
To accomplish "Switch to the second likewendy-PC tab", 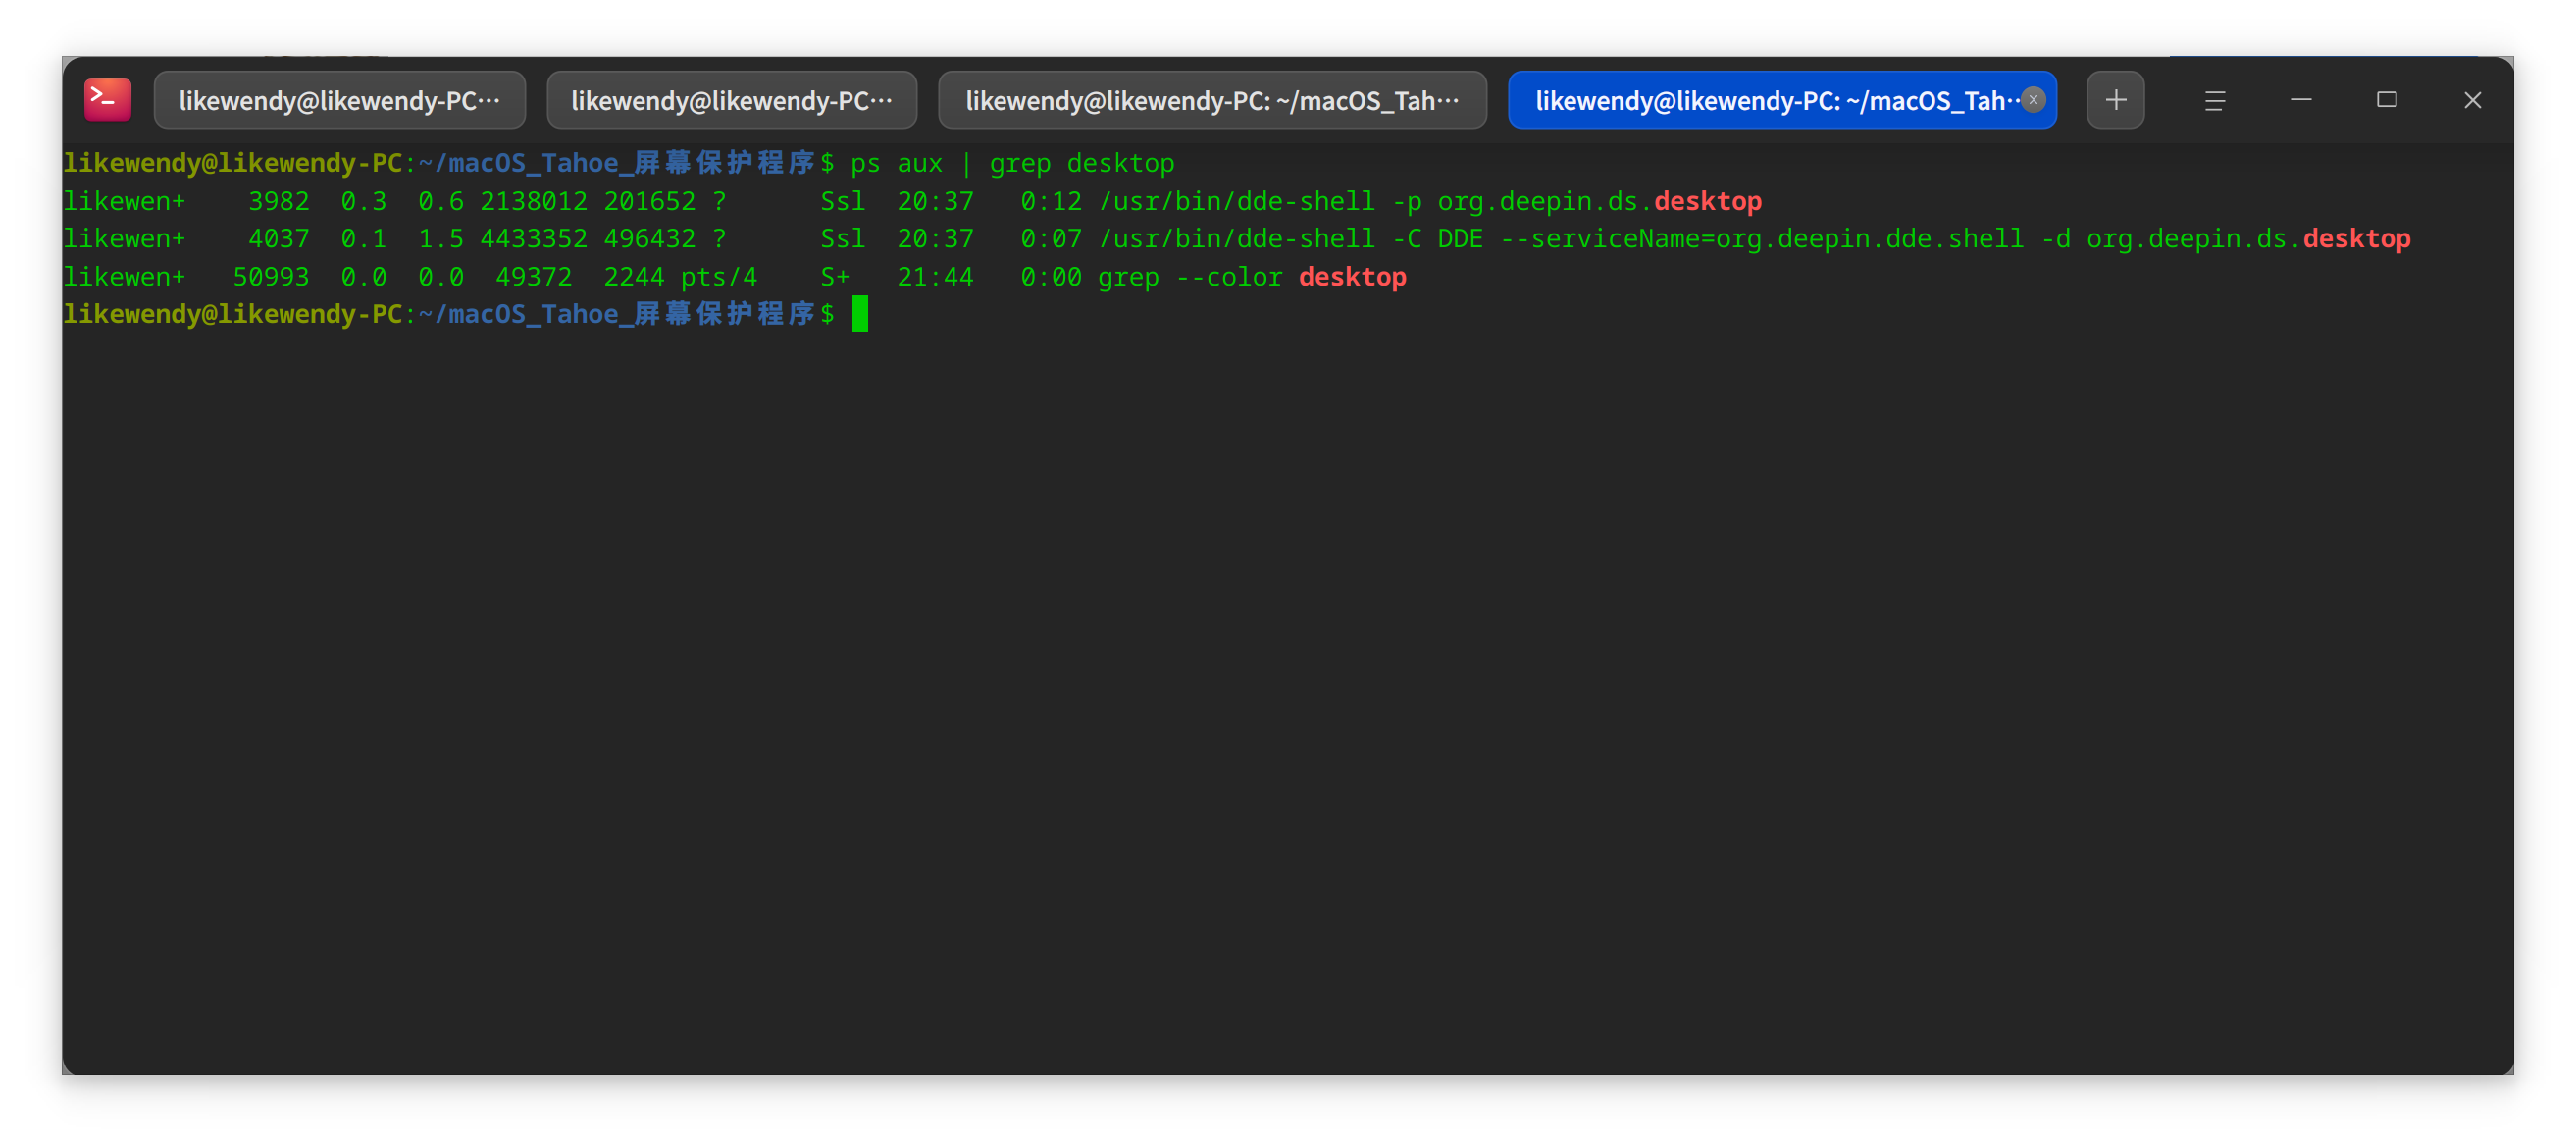I will pyautogui.click(x=731, y=100).
